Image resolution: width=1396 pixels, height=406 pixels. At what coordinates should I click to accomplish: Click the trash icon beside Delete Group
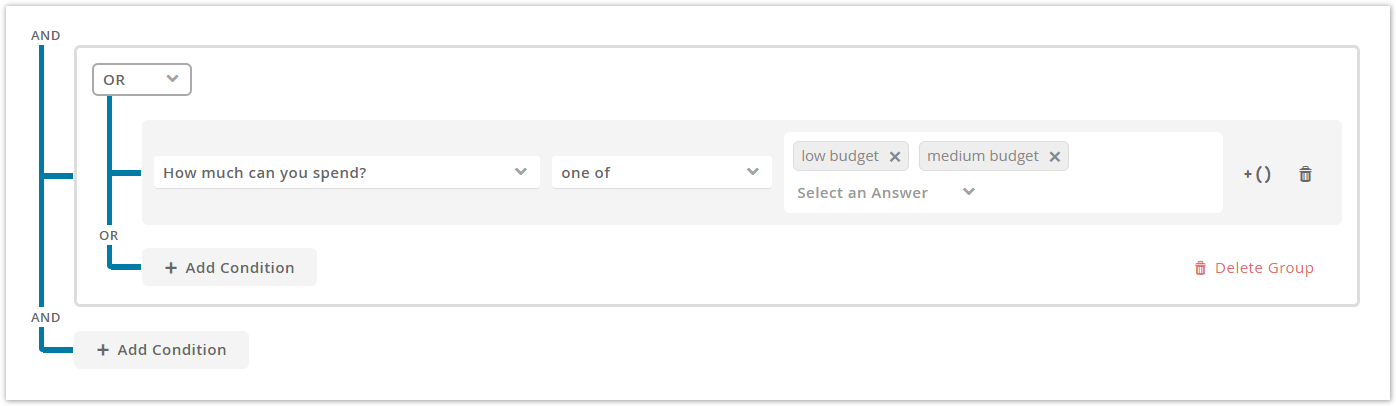(1200, 268)
